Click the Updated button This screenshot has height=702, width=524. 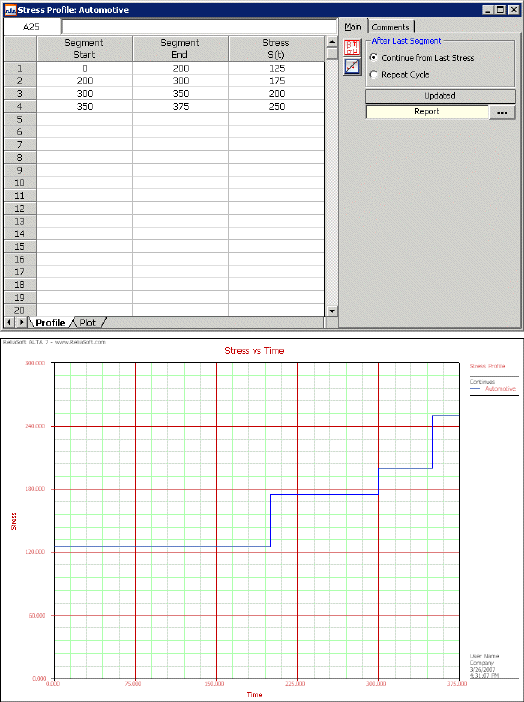coord(440,96)
